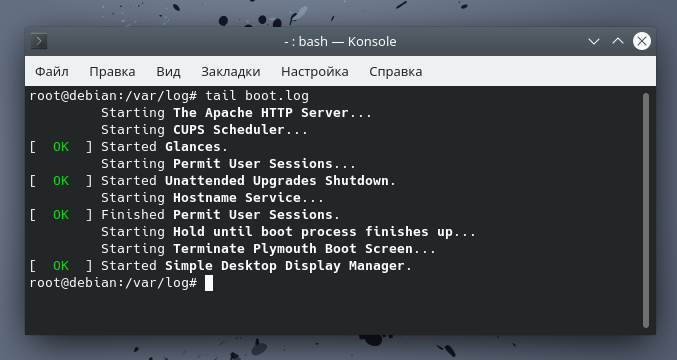Screen dimensions: 677x360
Task: Open the Справка menu
Action: tap(395, 71)
